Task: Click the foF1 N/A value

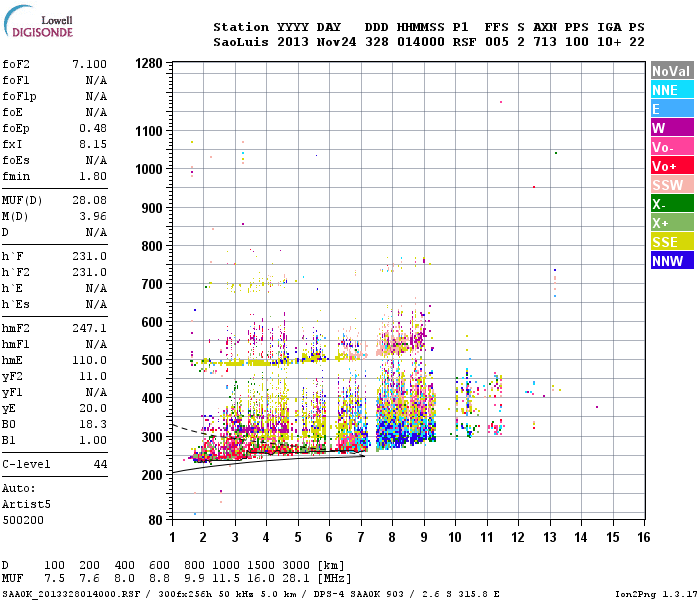Action: coord(96,80)
